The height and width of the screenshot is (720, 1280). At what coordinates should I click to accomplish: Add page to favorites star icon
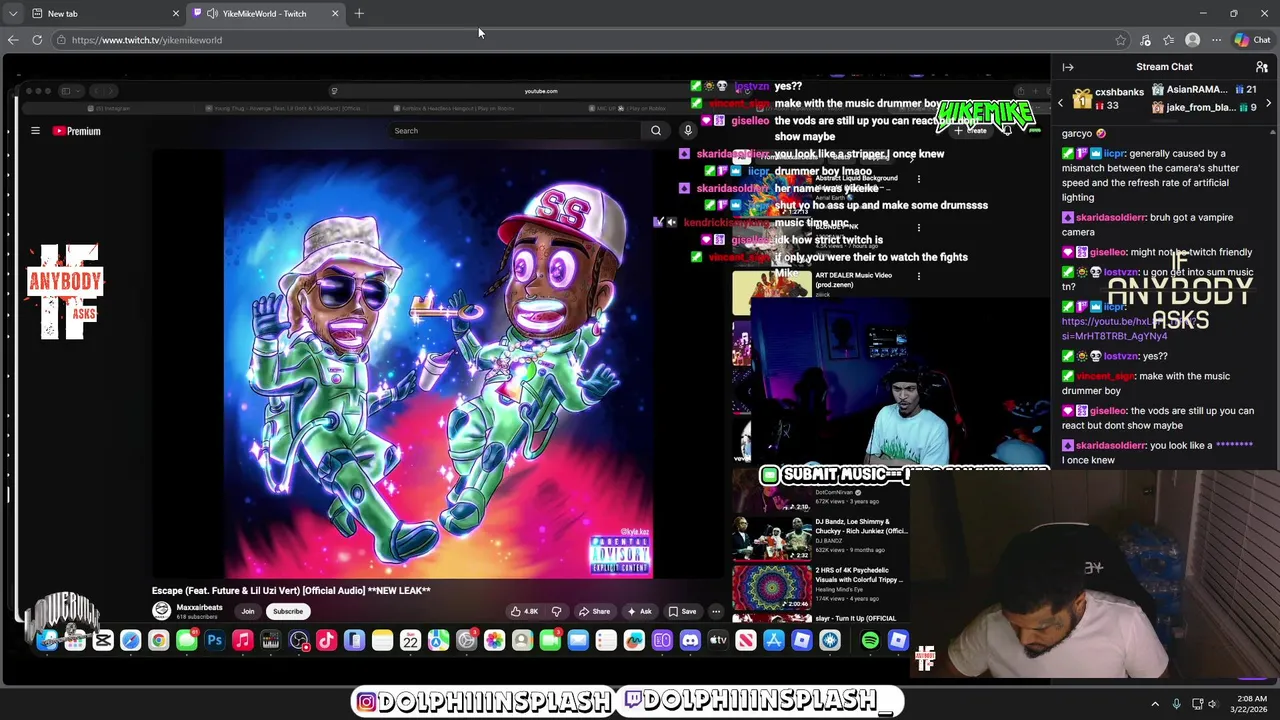click(1120, 40)
